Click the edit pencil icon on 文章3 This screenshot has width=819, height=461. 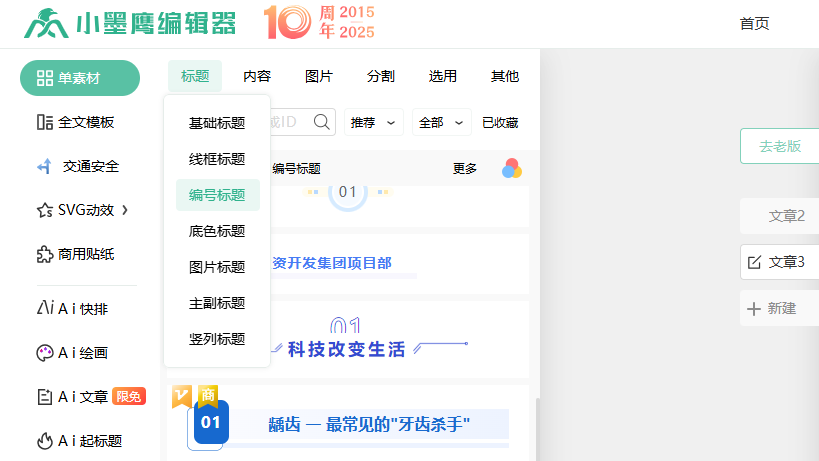(754, 262)
